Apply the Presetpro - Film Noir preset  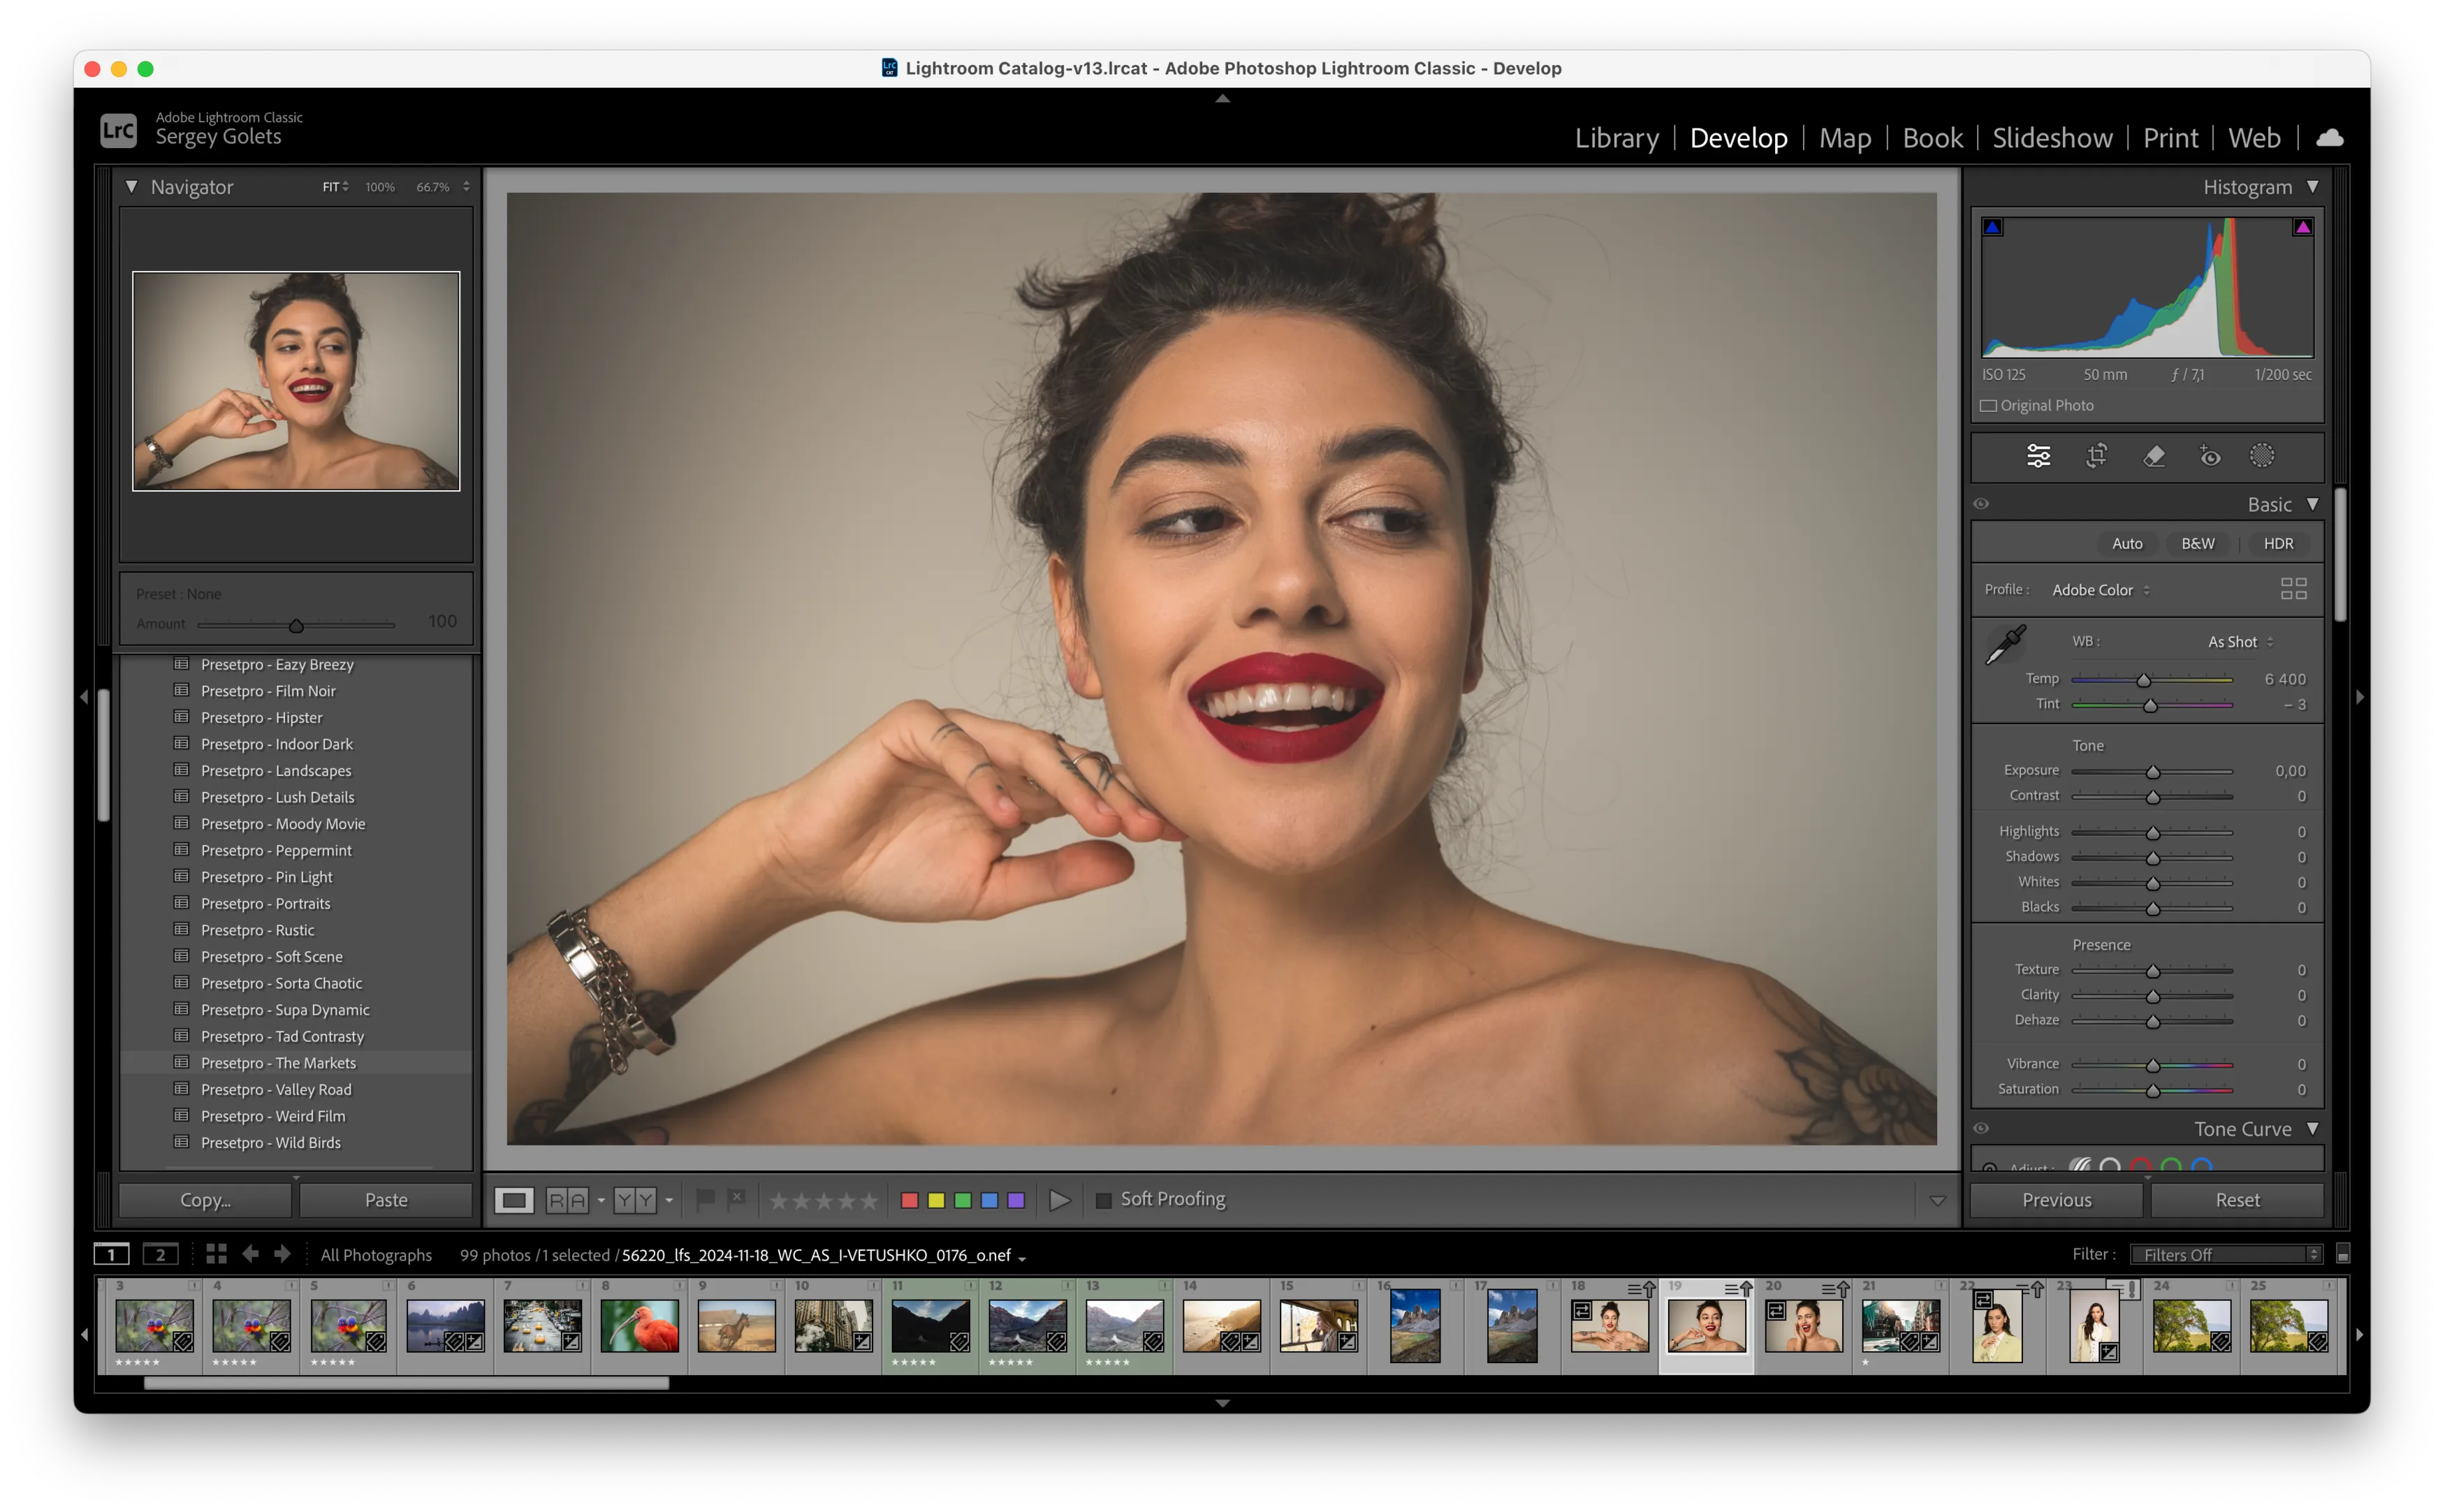pos(268,691)
